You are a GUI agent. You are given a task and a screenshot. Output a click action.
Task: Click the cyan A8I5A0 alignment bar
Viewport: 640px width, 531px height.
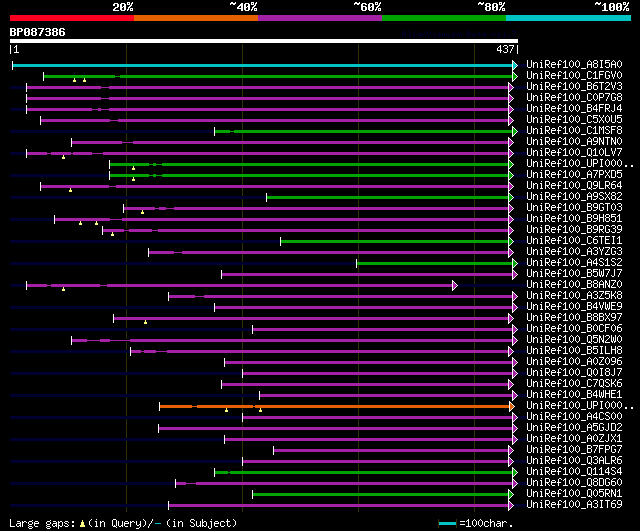[x=262, y=65]
